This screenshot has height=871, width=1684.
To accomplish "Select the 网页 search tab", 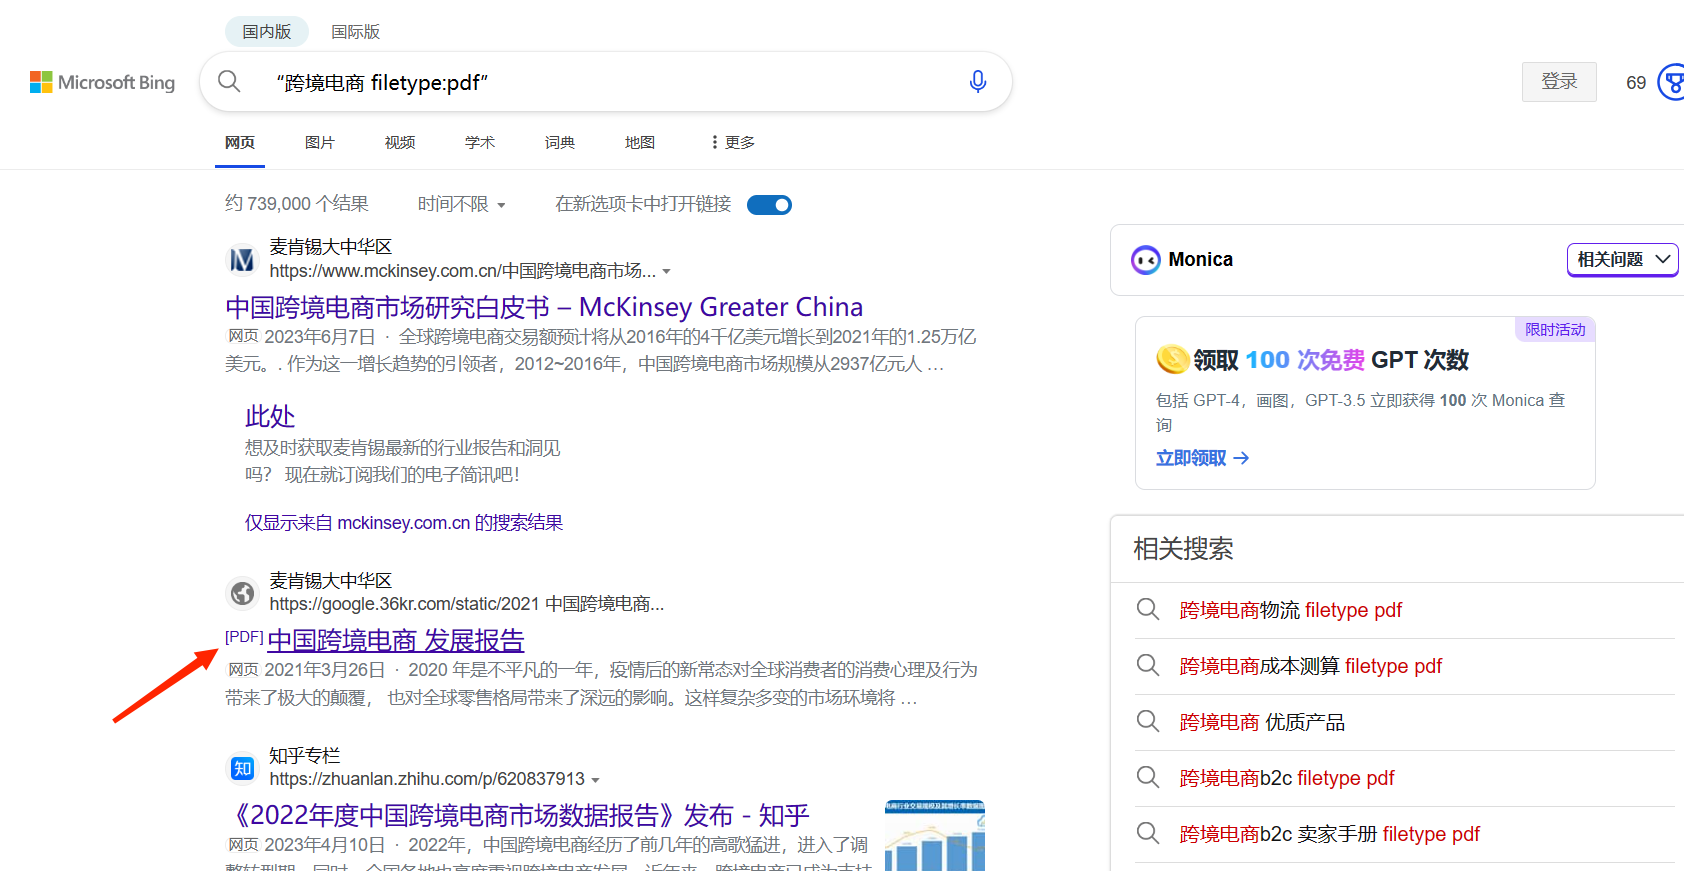I will tap(240, 143).
